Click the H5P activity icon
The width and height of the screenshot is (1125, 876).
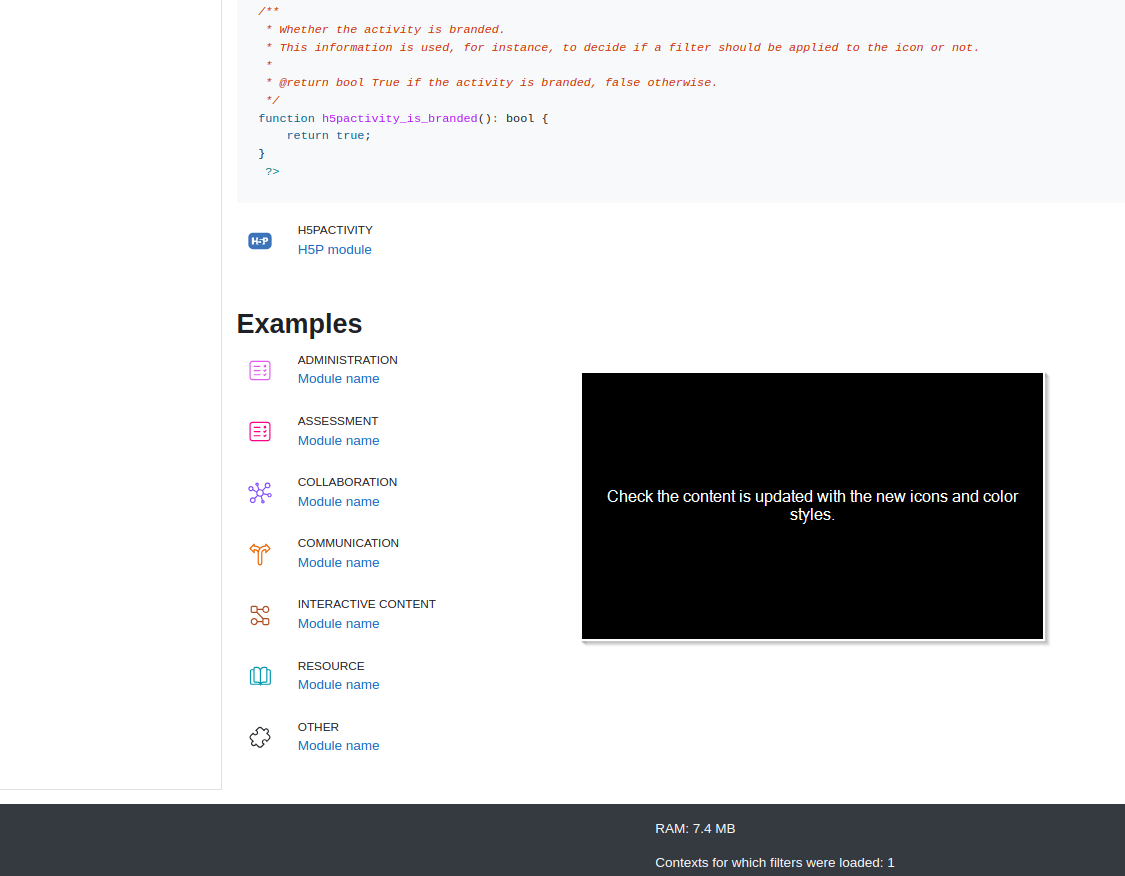pyautogui.click(x=260, y=241)
